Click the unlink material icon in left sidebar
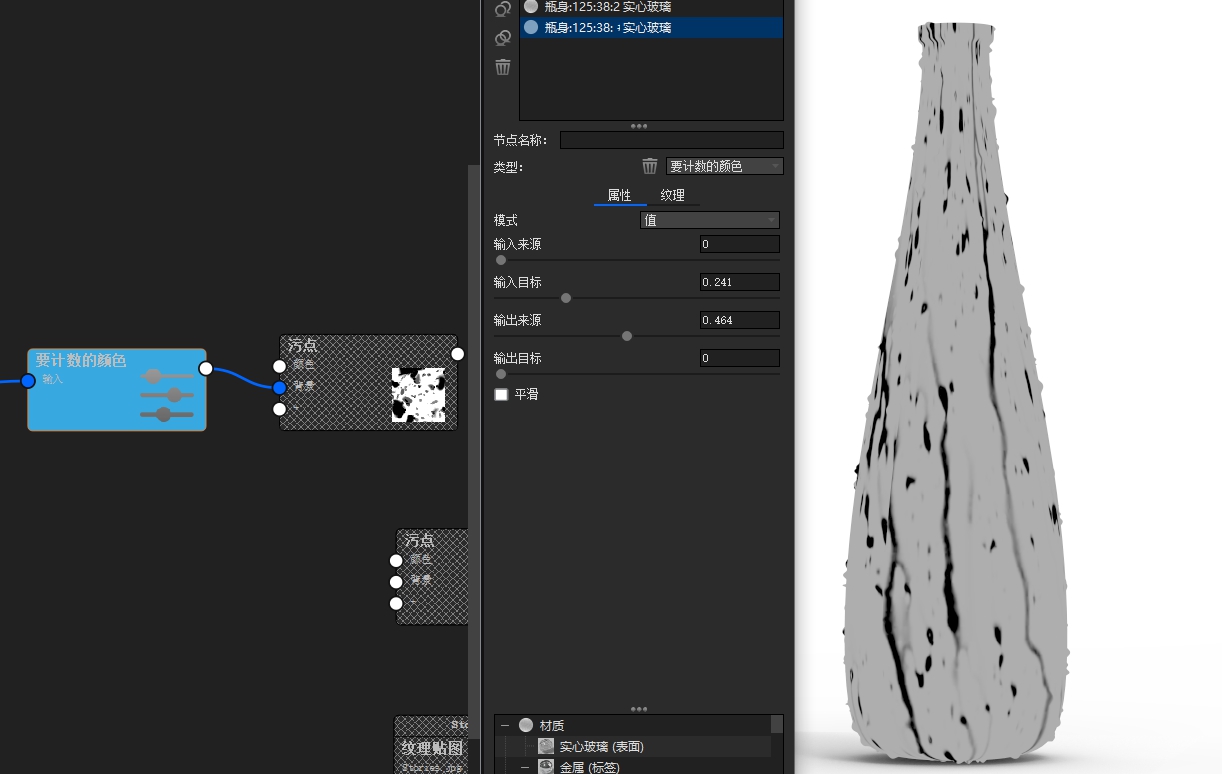Screen dimensions: 1222x774 pos(502,9)
